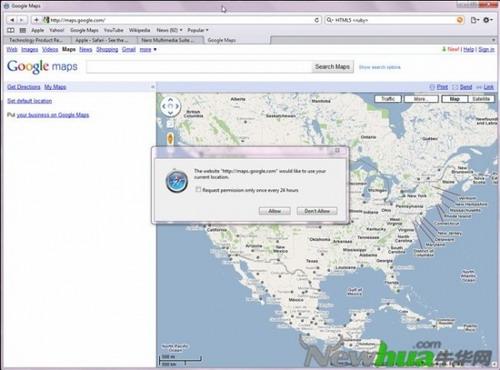Expand the Popular bookmarks dropdown
This screenshot has width=500, height=370.
(x=198, y=30)
